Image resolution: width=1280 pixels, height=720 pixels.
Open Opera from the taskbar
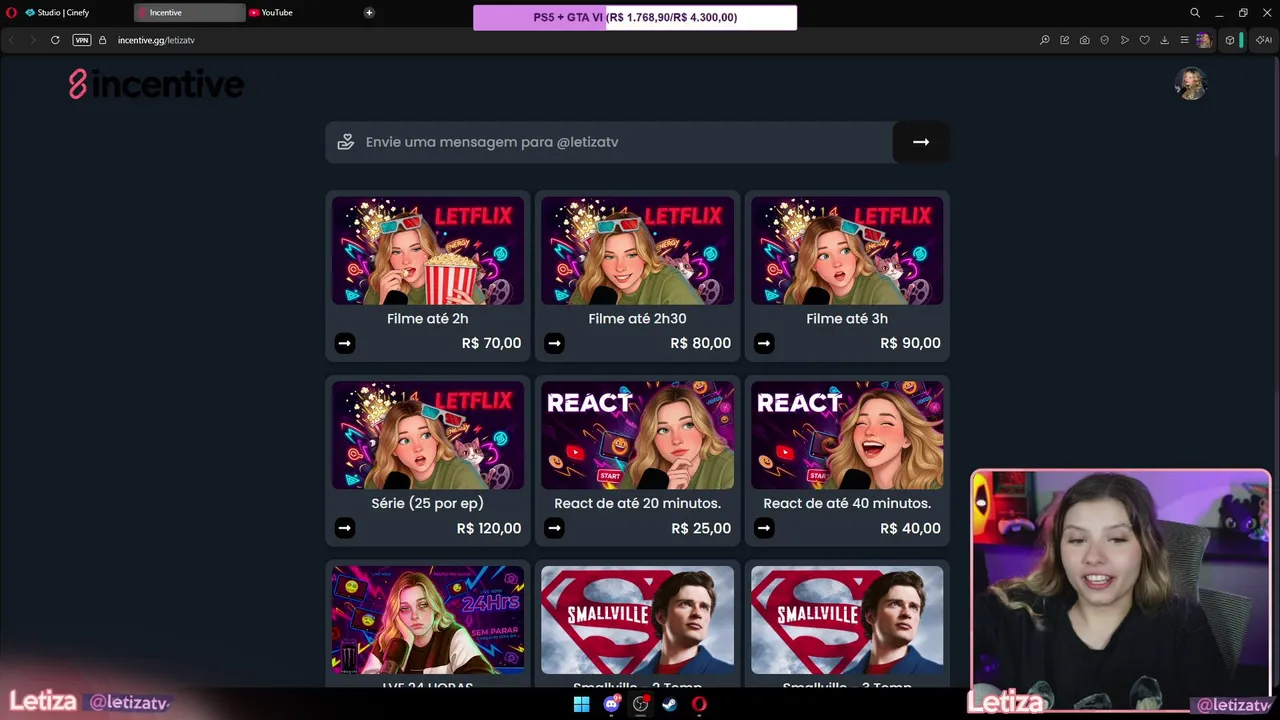[x=699, y=704]
